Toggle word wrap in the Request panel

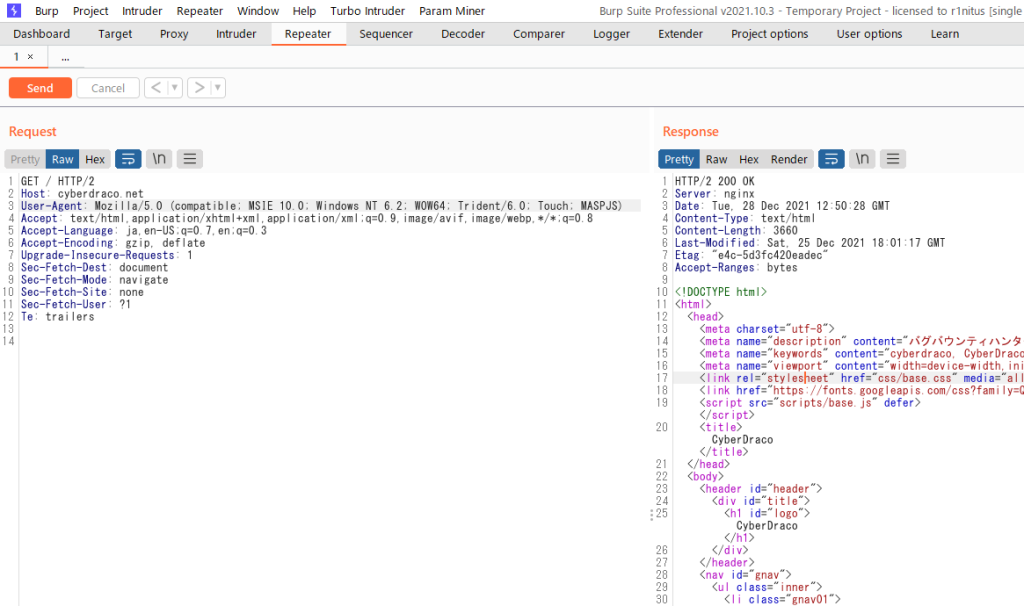point(128,159)
